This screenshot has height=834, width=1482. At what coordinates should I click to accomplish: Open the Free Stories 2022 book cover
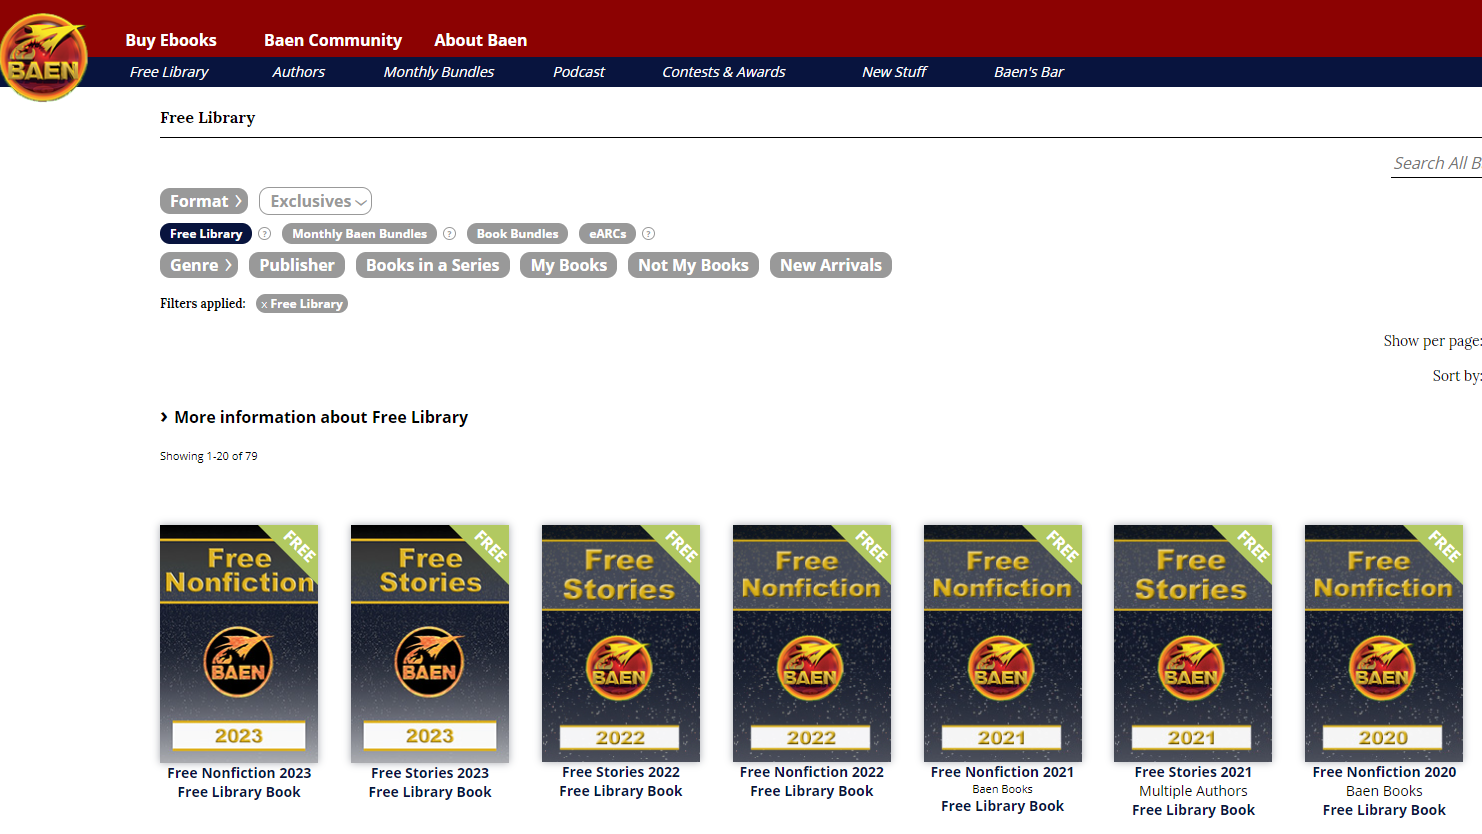tap(621, 643)
